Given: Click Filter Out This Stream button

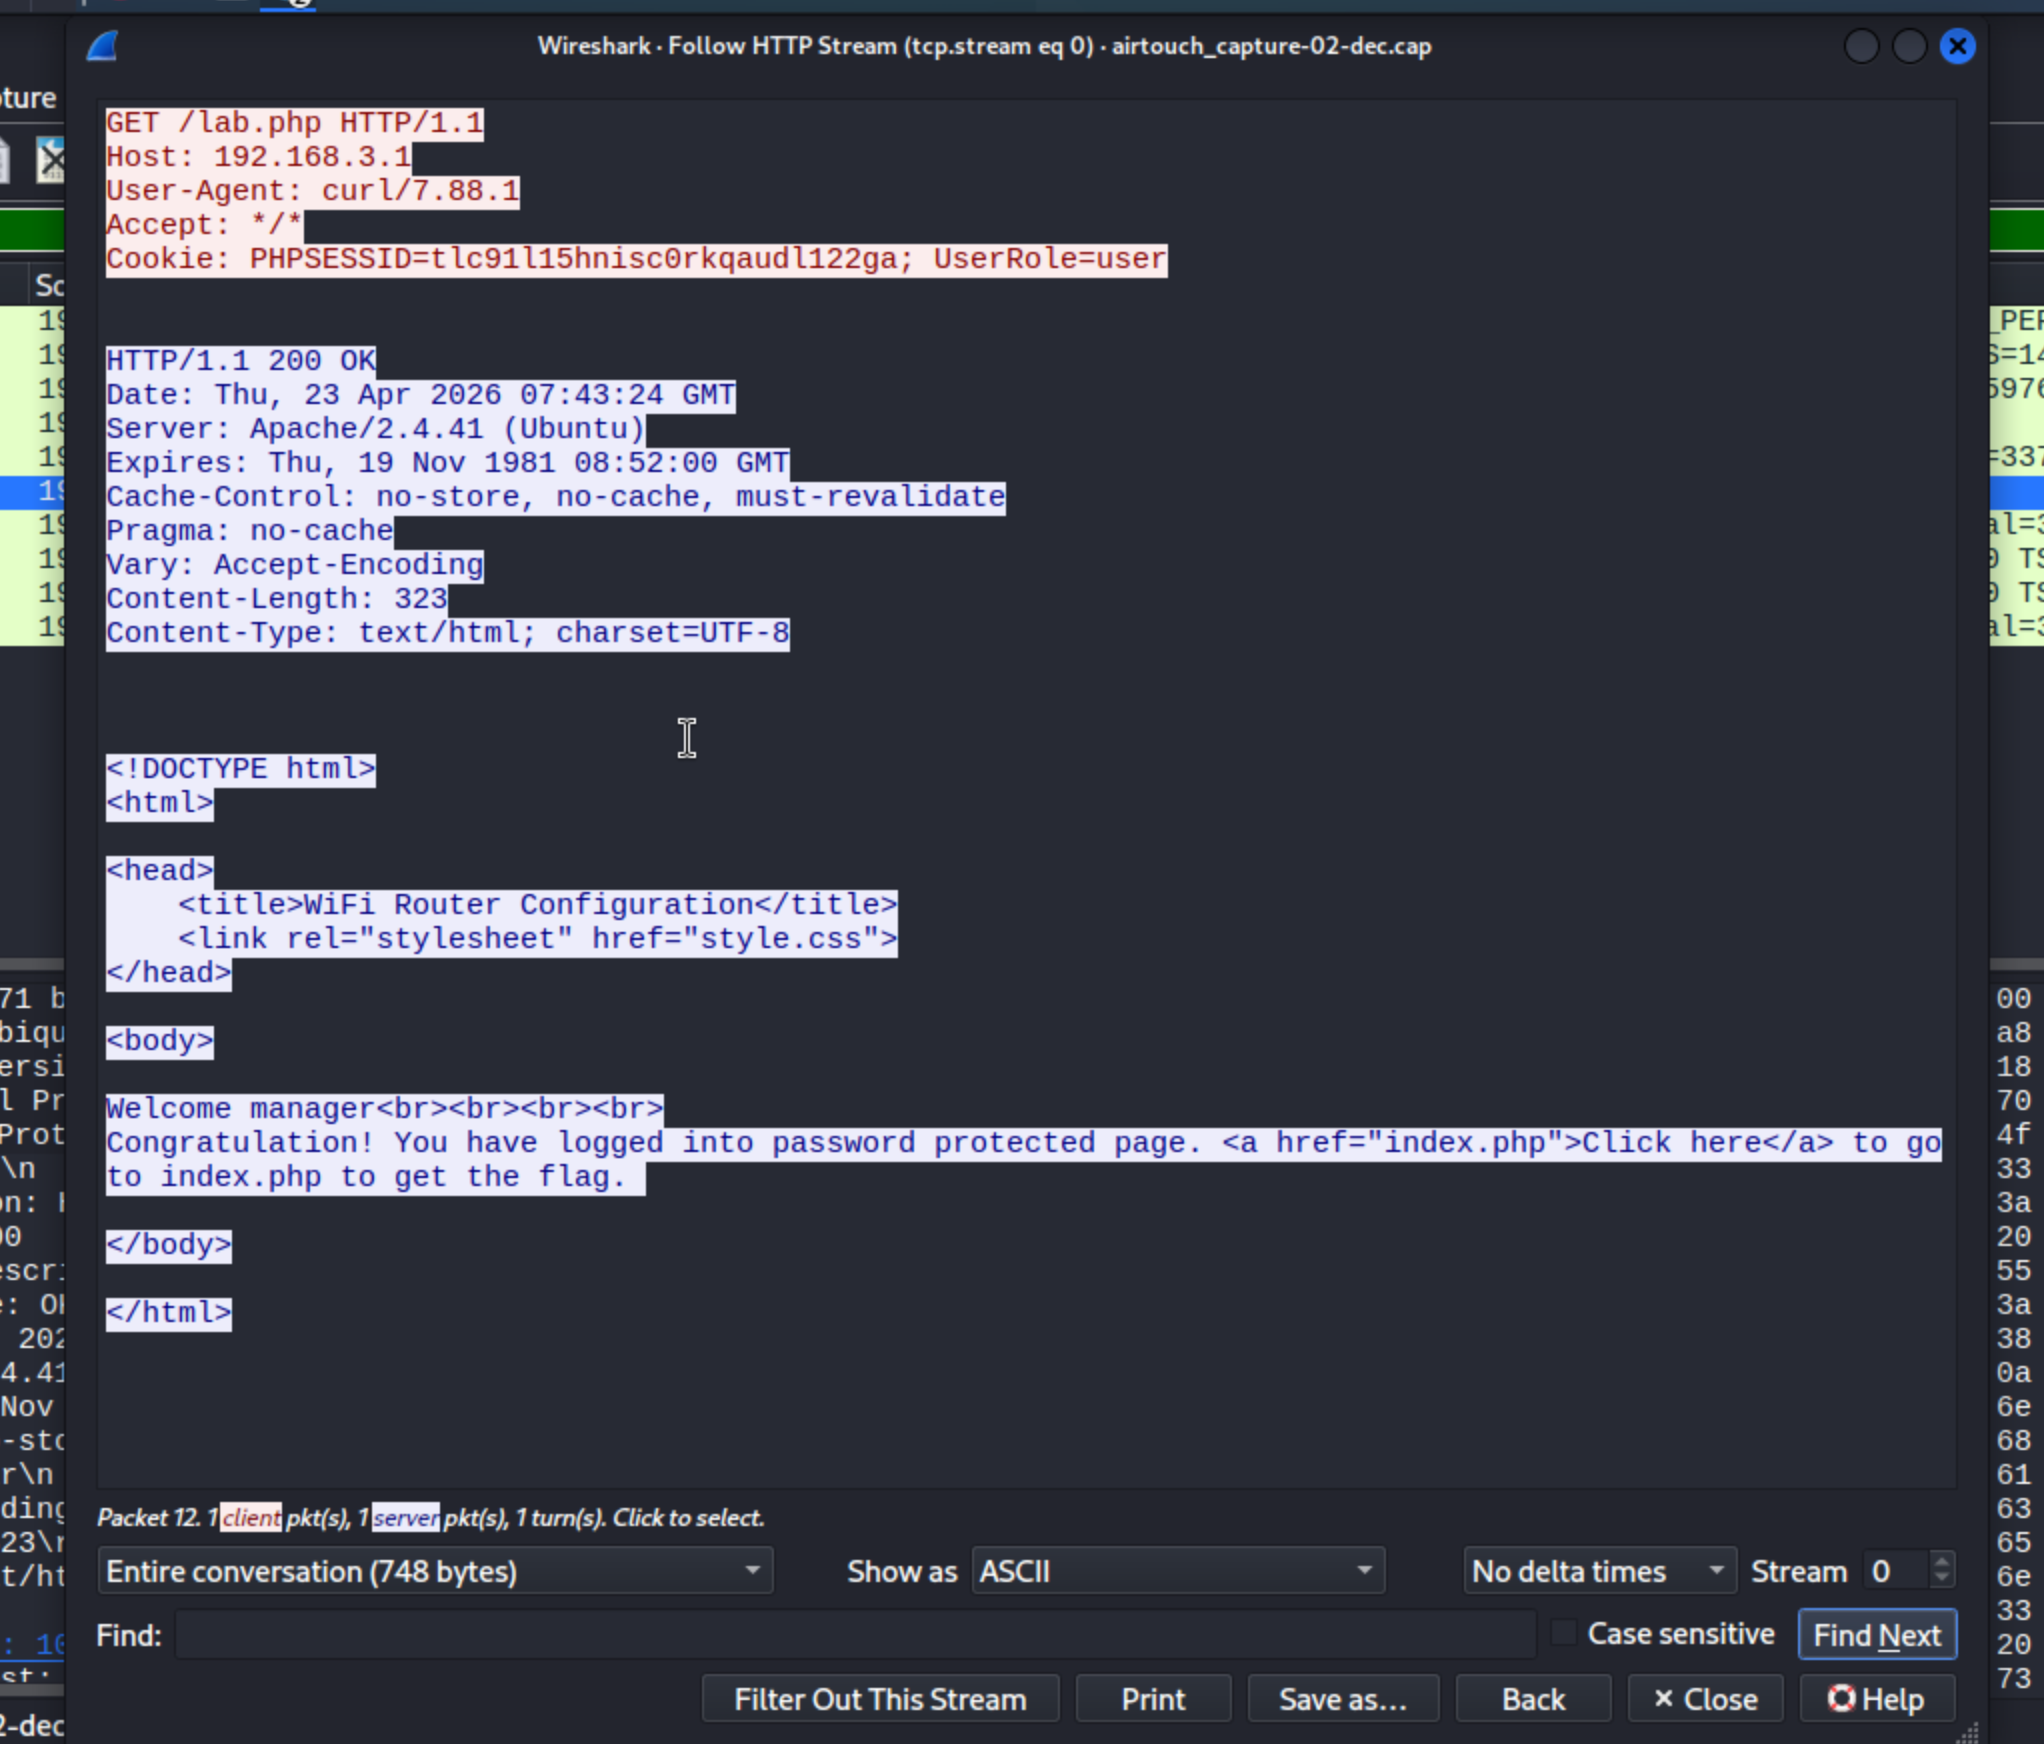Looking at the screenshot, I should click(x=879, y=1699).
